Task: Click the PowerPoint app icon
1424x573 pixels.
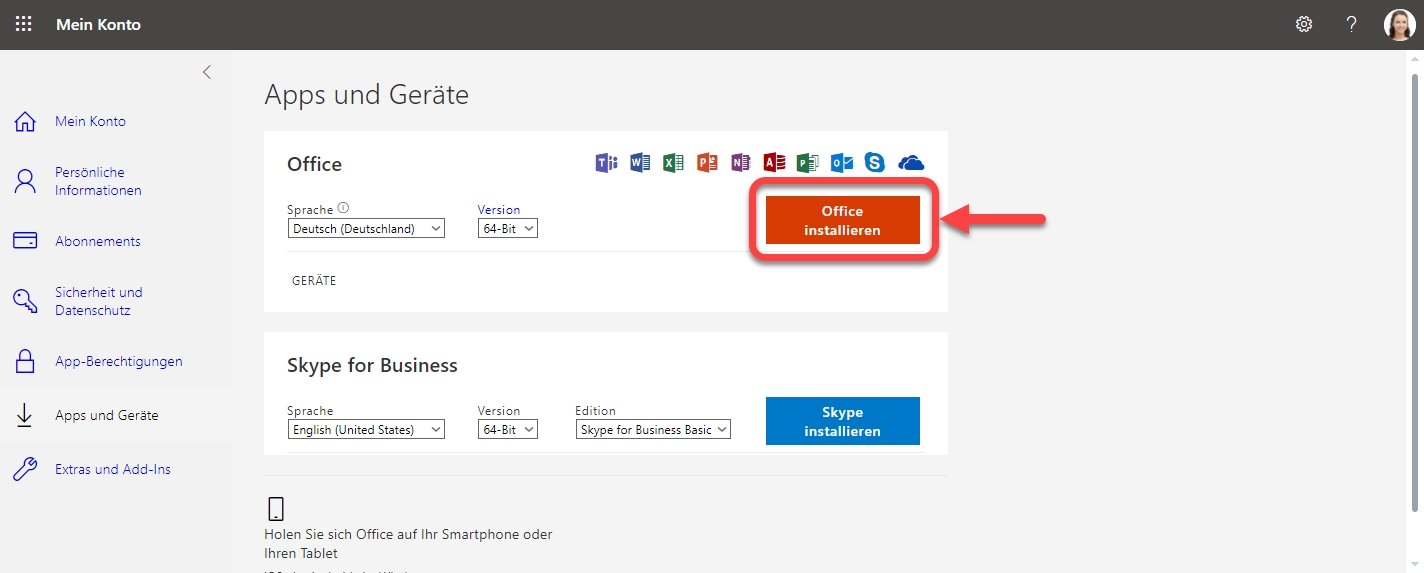Action: [x=707, y=163]
